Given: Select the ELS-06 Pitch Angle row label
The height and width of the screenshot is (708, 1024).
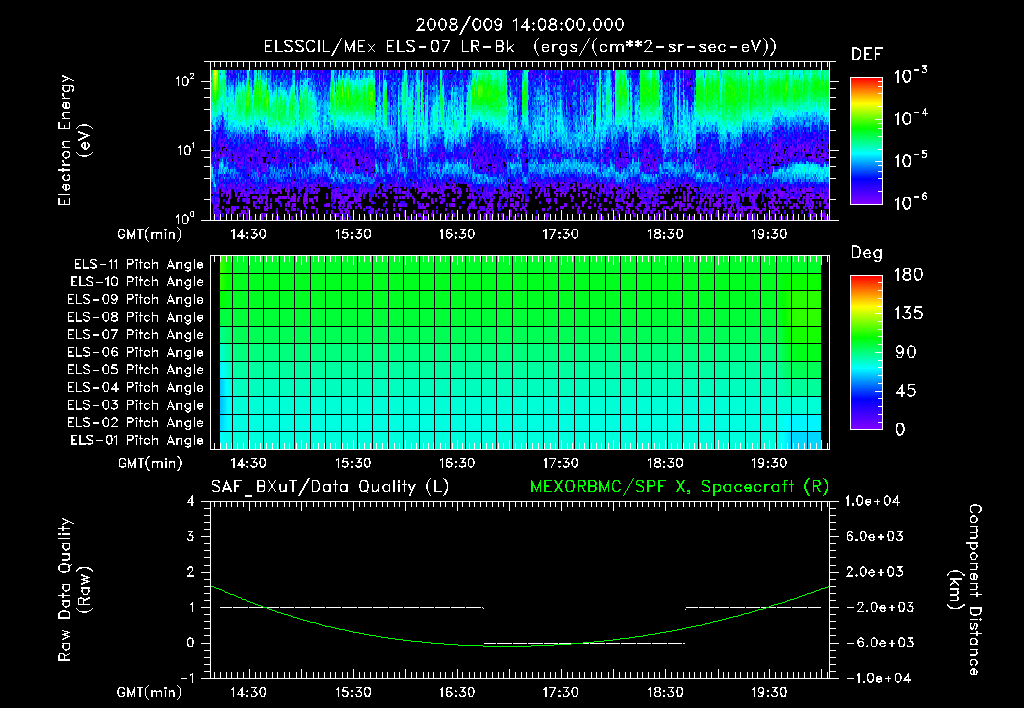Looking at the screenshot, I should 136,352.
